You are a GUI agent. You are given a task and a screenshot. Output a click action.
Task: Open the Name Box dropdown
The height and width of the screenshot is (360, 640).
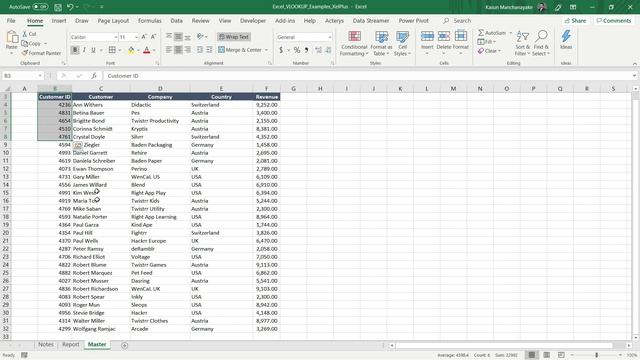pos(40,76)
